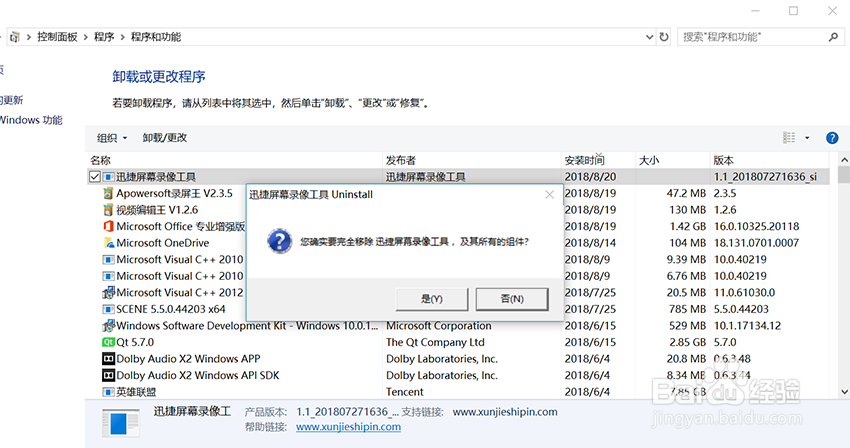This screenshot has height=448, width=850.
Task: Click the refresh button beside the address bar
Action: point(664,37)
